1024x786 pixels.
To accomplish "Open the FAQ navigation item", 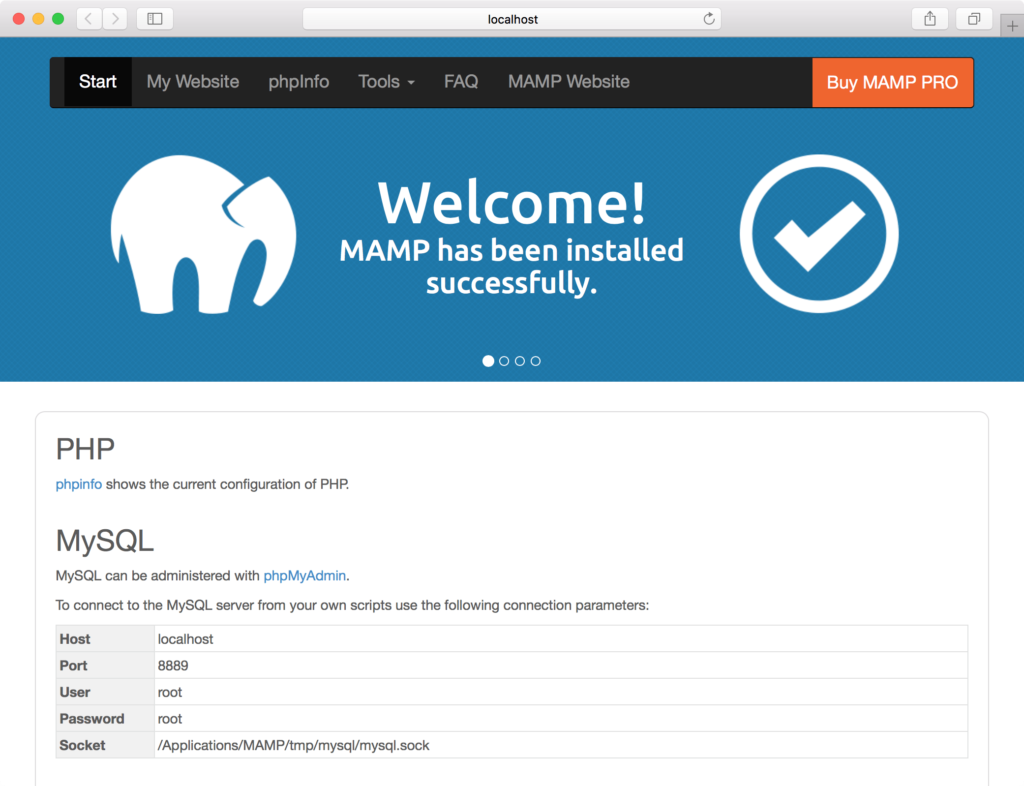I will tap(461, 82).
